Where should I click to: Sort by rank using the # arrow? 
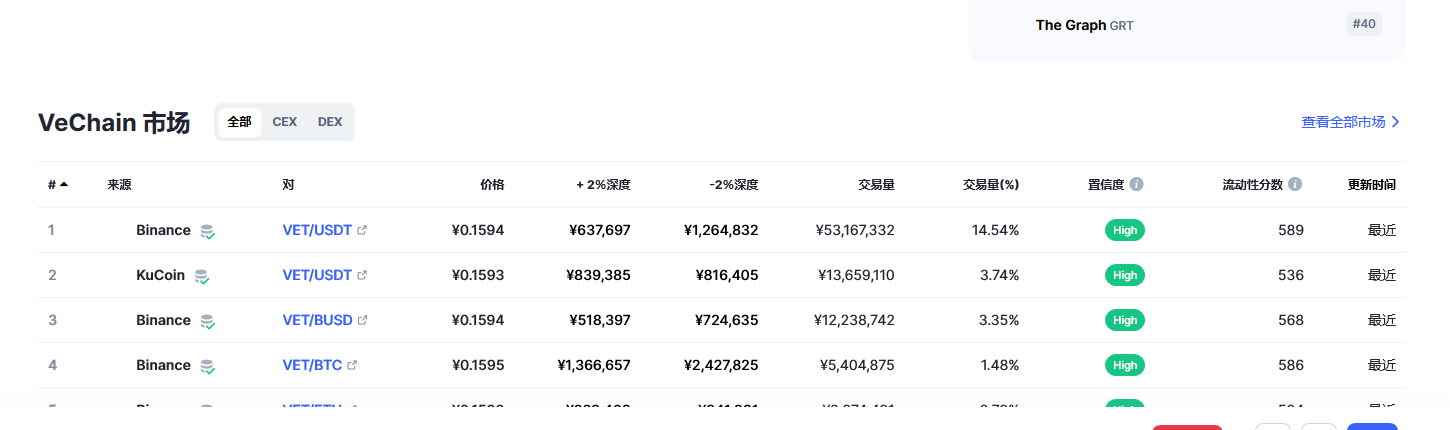[64, 185]
